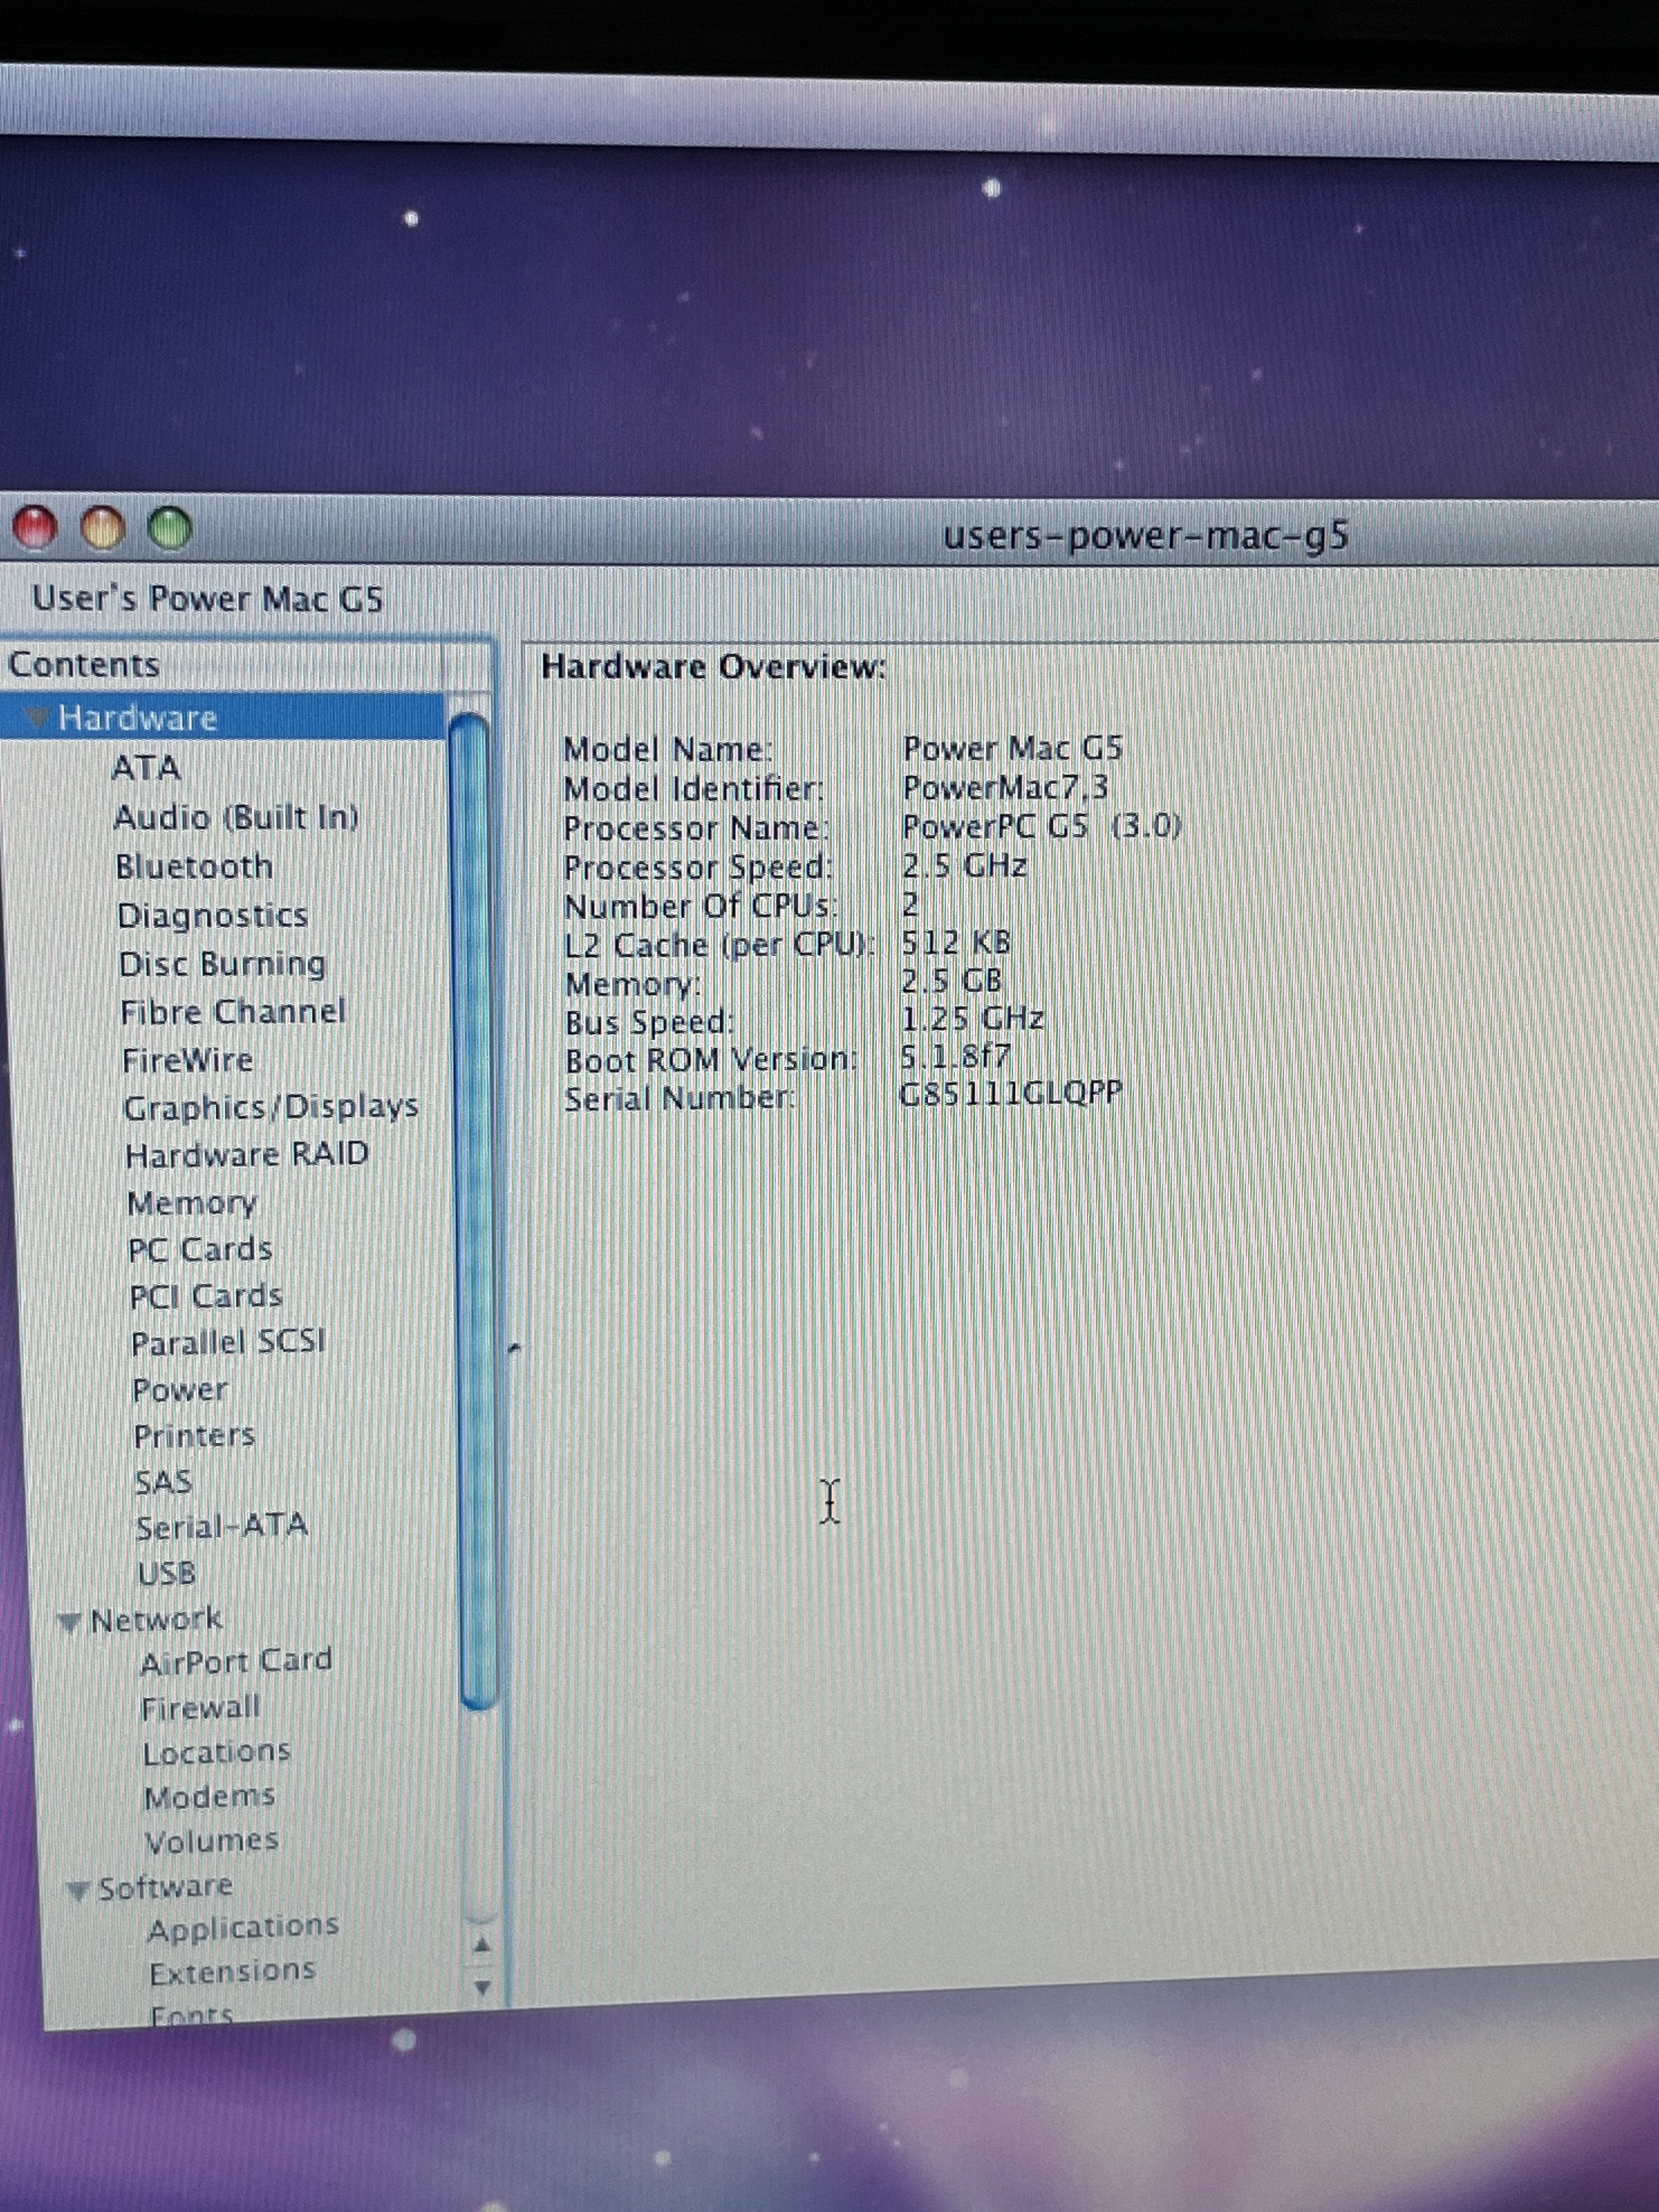
Task: Click the Number Of CPUs value 2
Action: point(910,905)
